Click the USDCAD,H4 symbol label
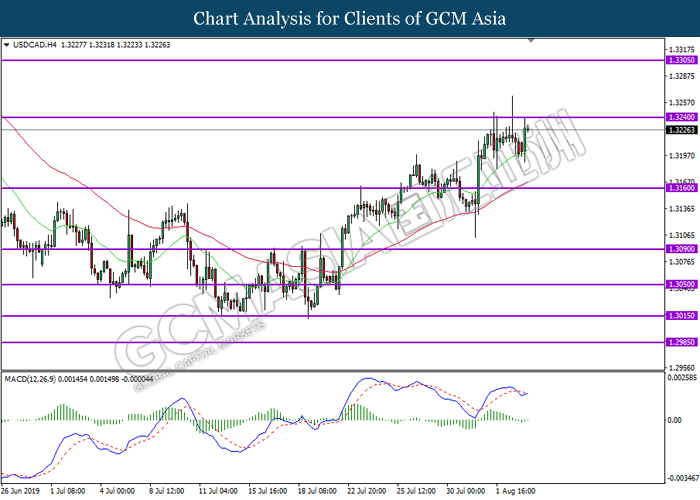The width and height of the screenshot is (700, 500). (x=35, y=44)
